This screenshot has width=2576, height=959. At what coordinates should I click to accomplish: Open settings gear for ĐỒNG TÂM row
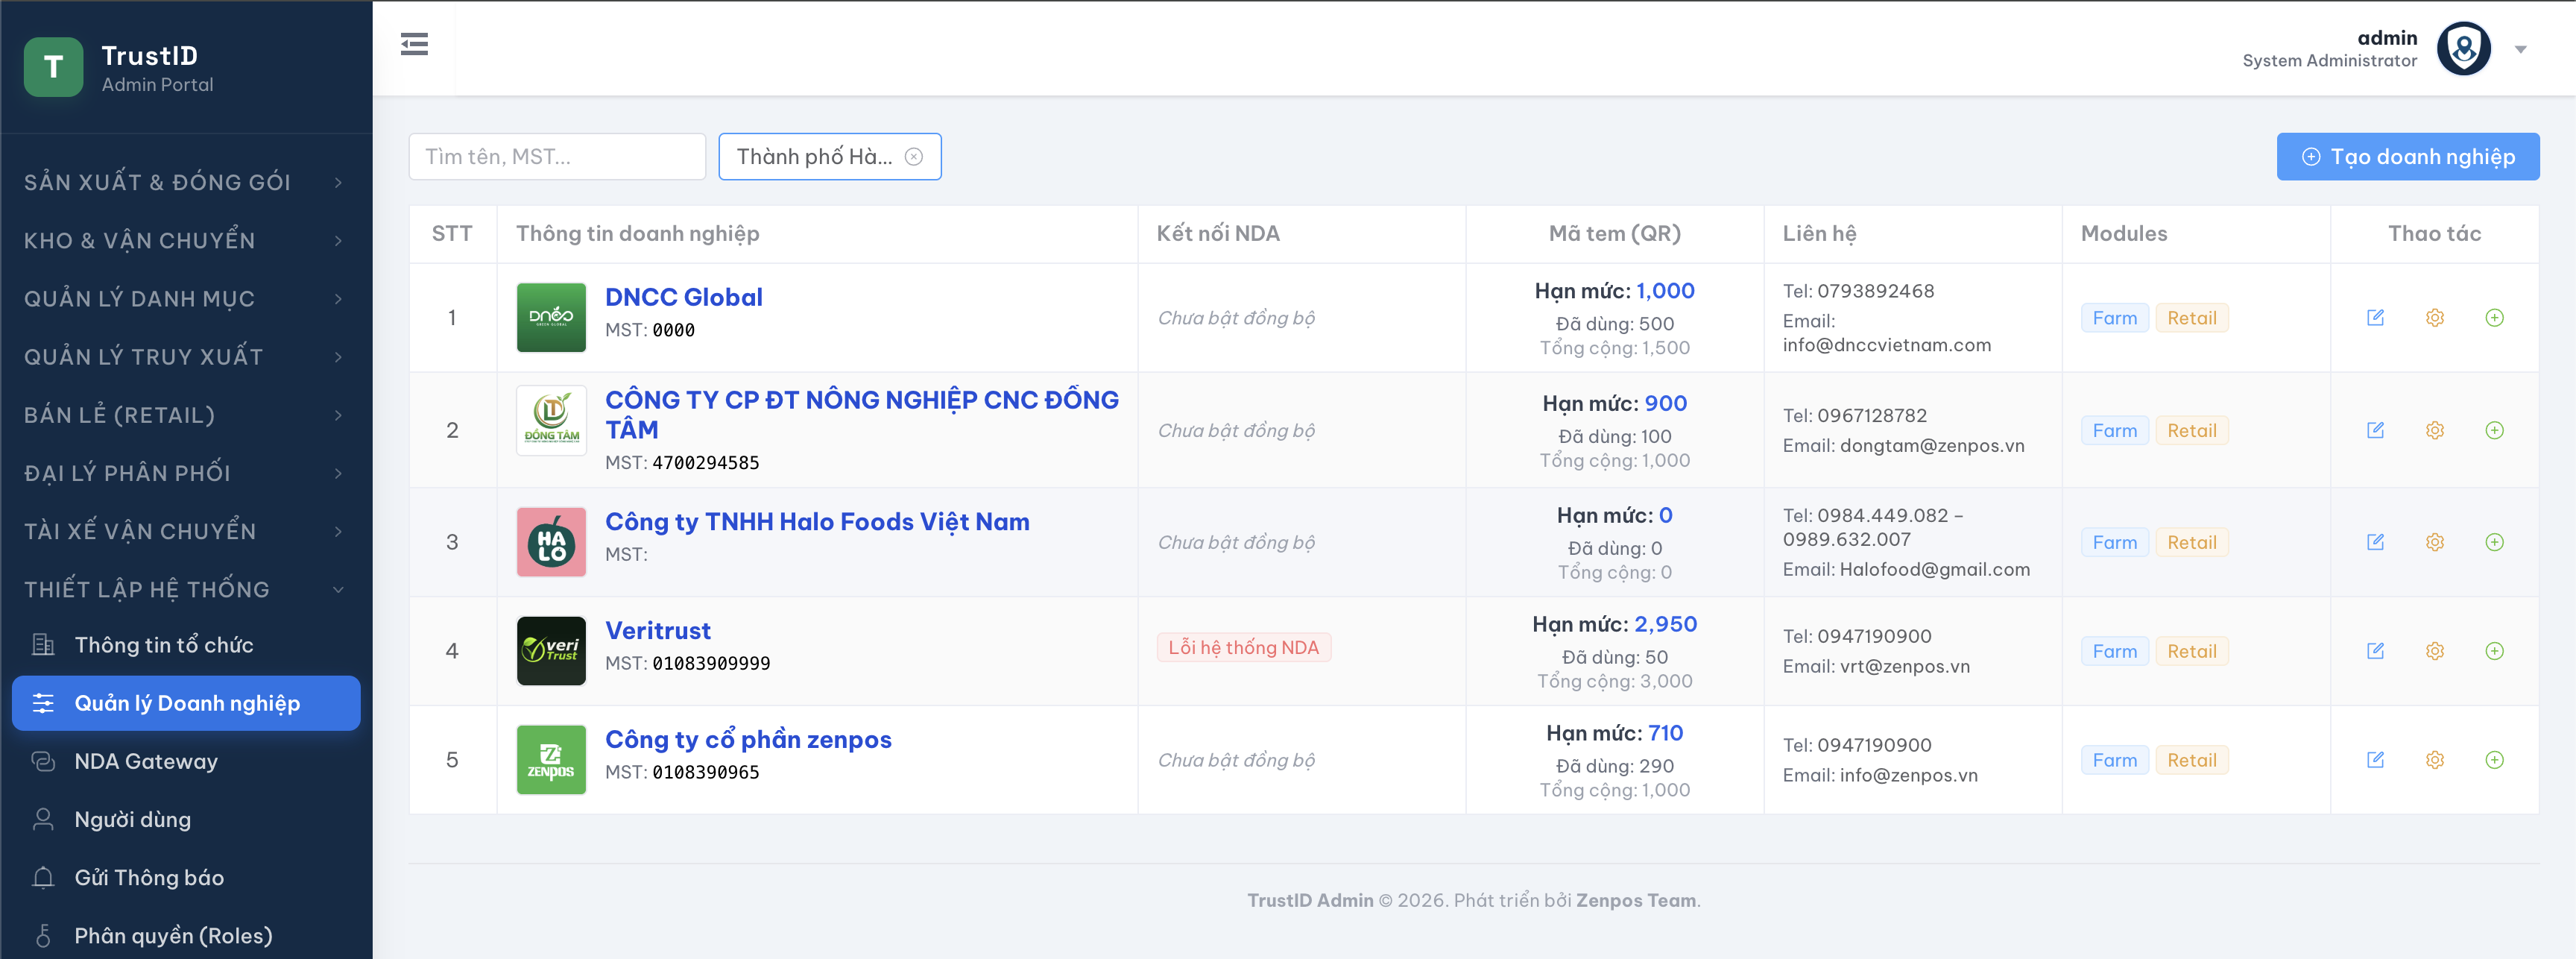pyautogui.click(x=2435, y=430)
